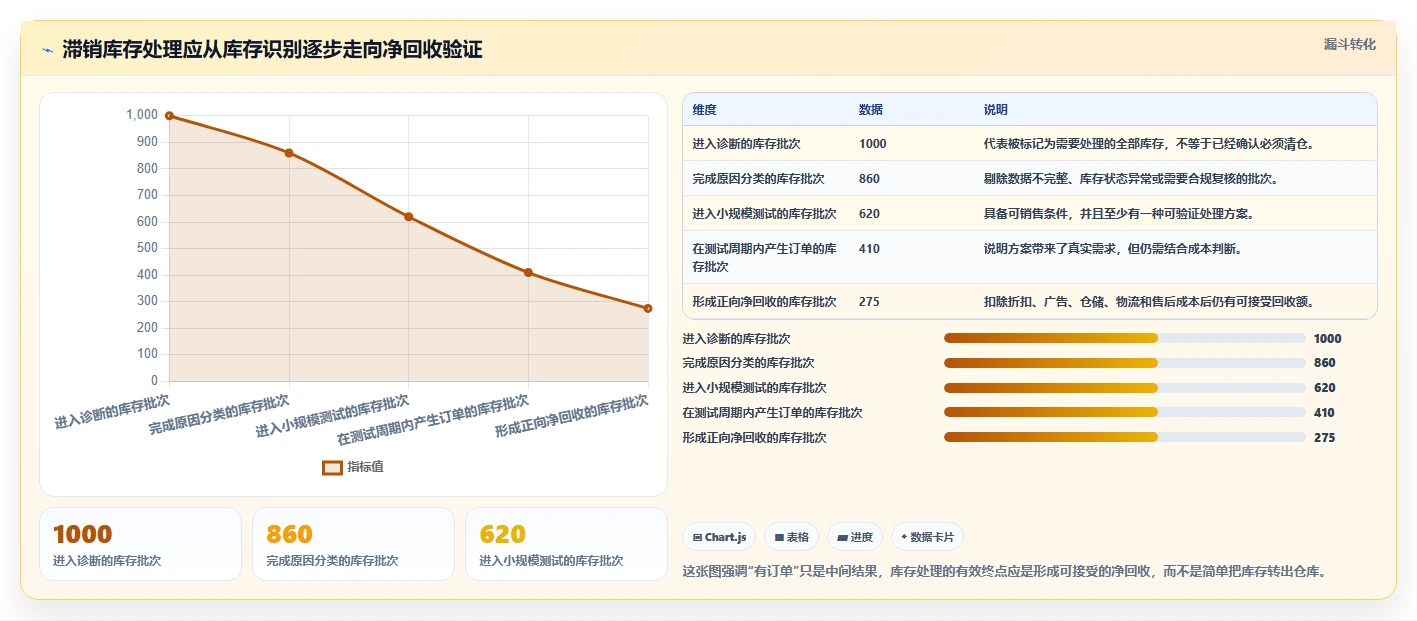
Task: Click description starting 代表被标记为需要处理
Action: click(x=1148, y=144)
